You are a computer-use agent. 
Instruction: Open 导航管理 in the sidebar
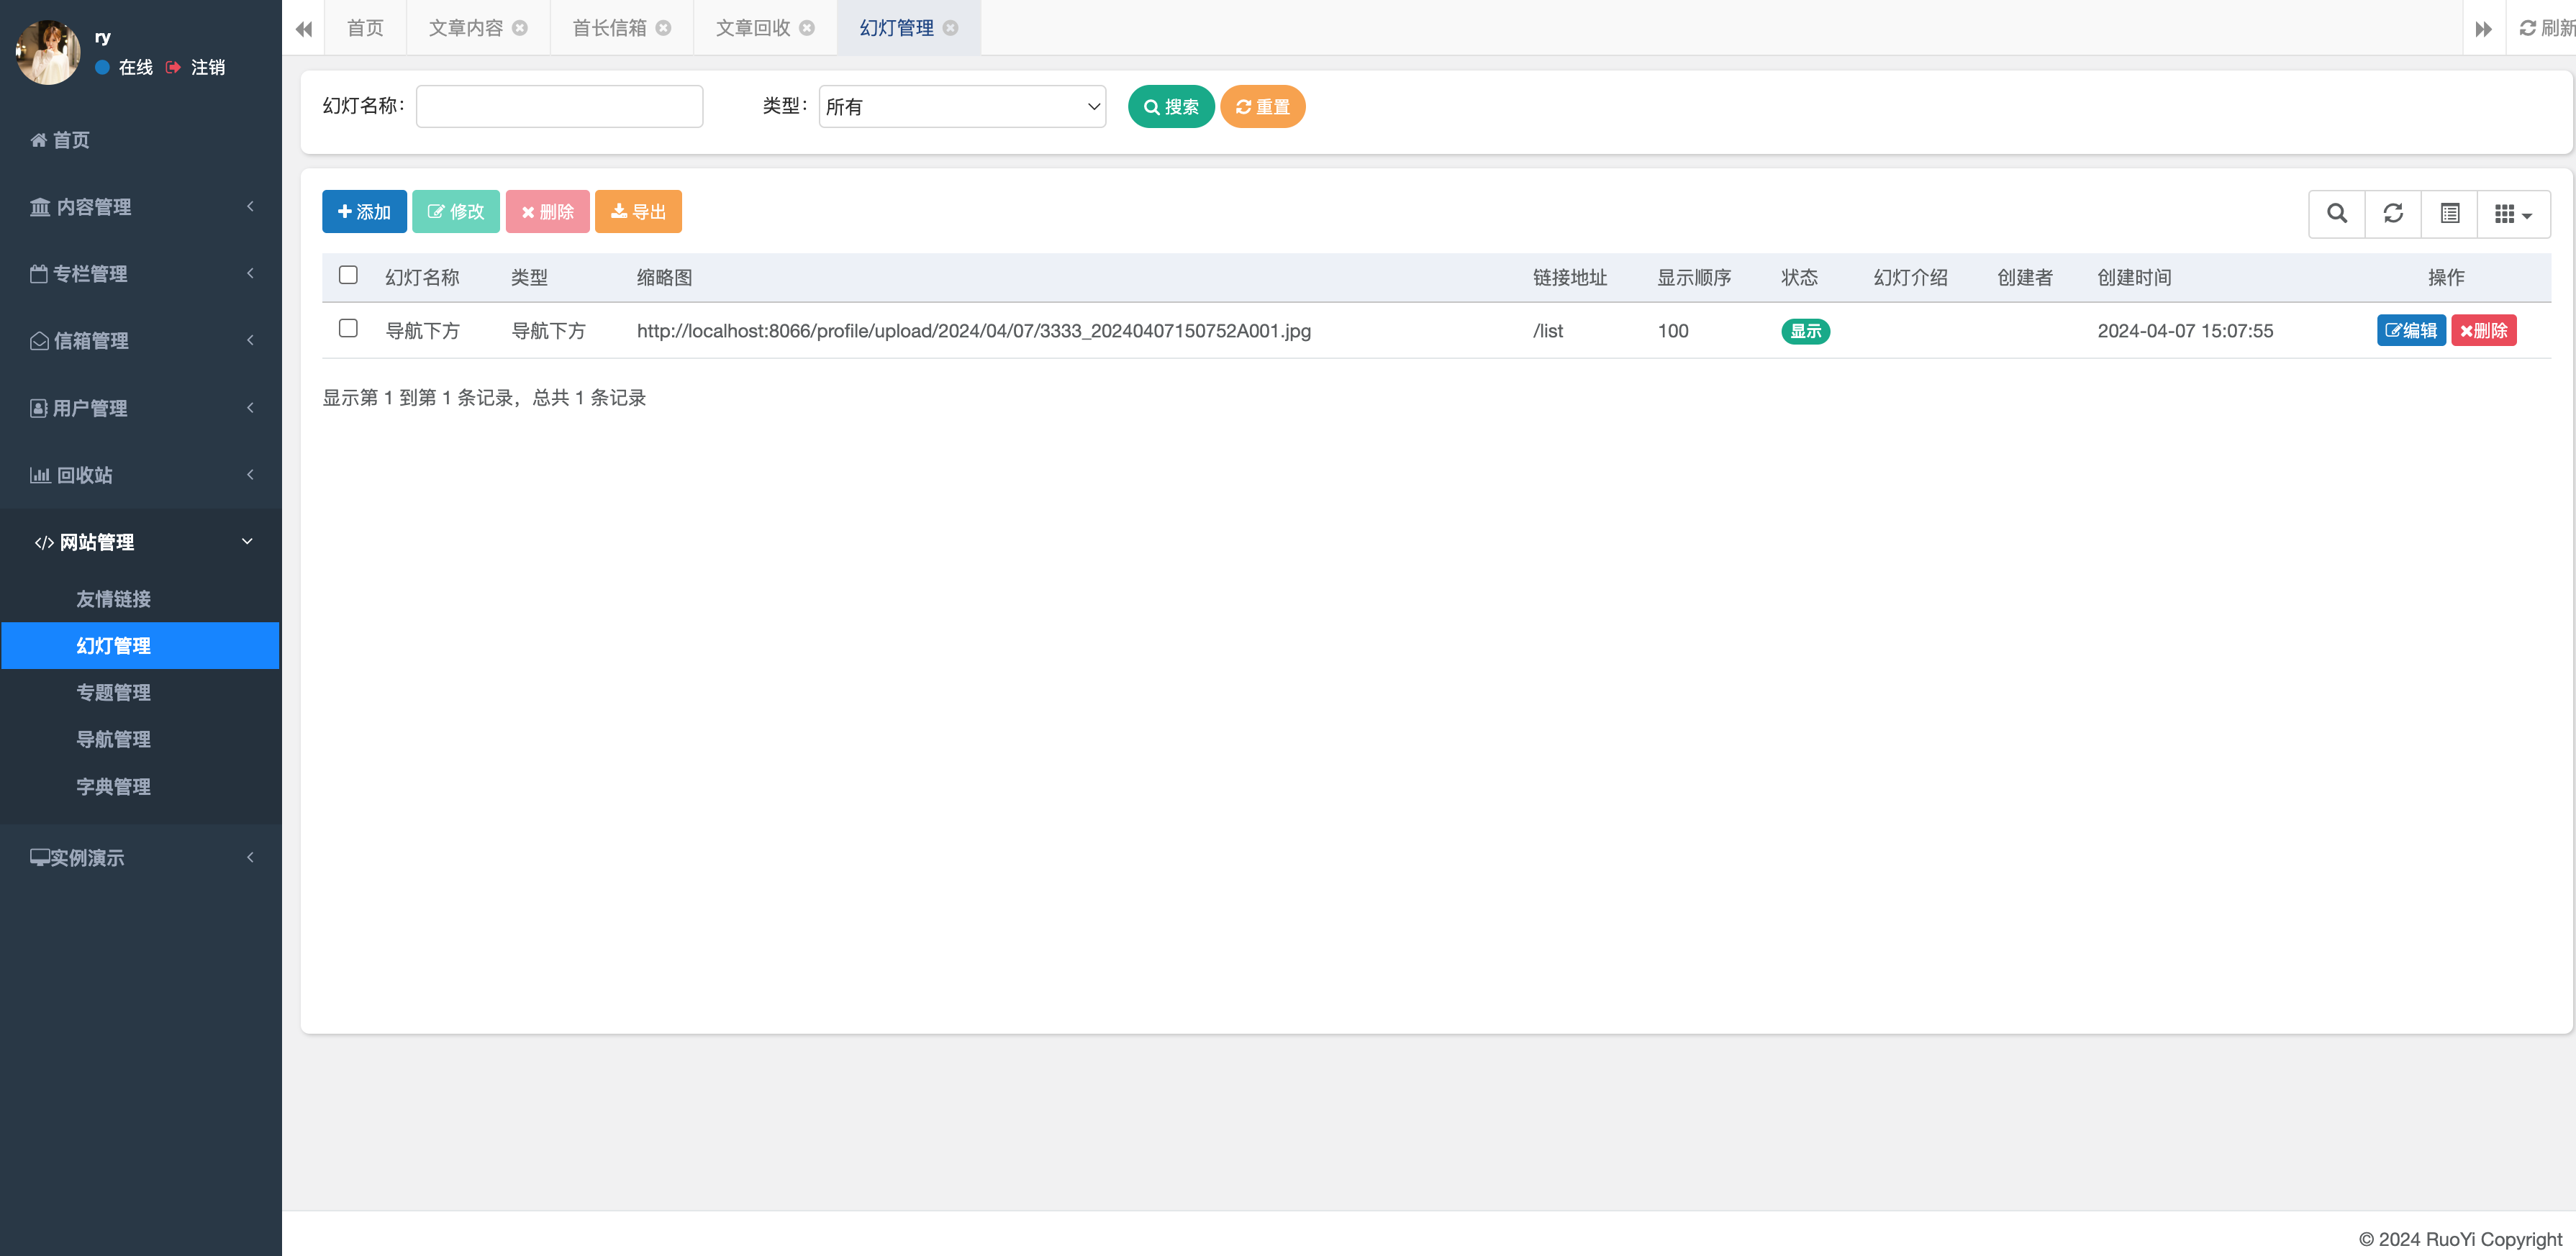tap(114, 739)
